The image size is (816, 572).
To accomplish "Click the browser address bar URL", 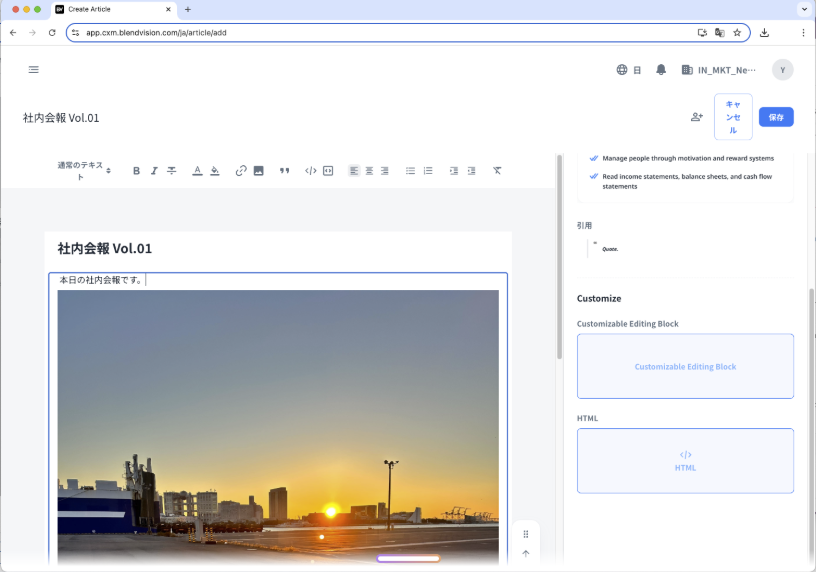I will click(x=156, y=33).
